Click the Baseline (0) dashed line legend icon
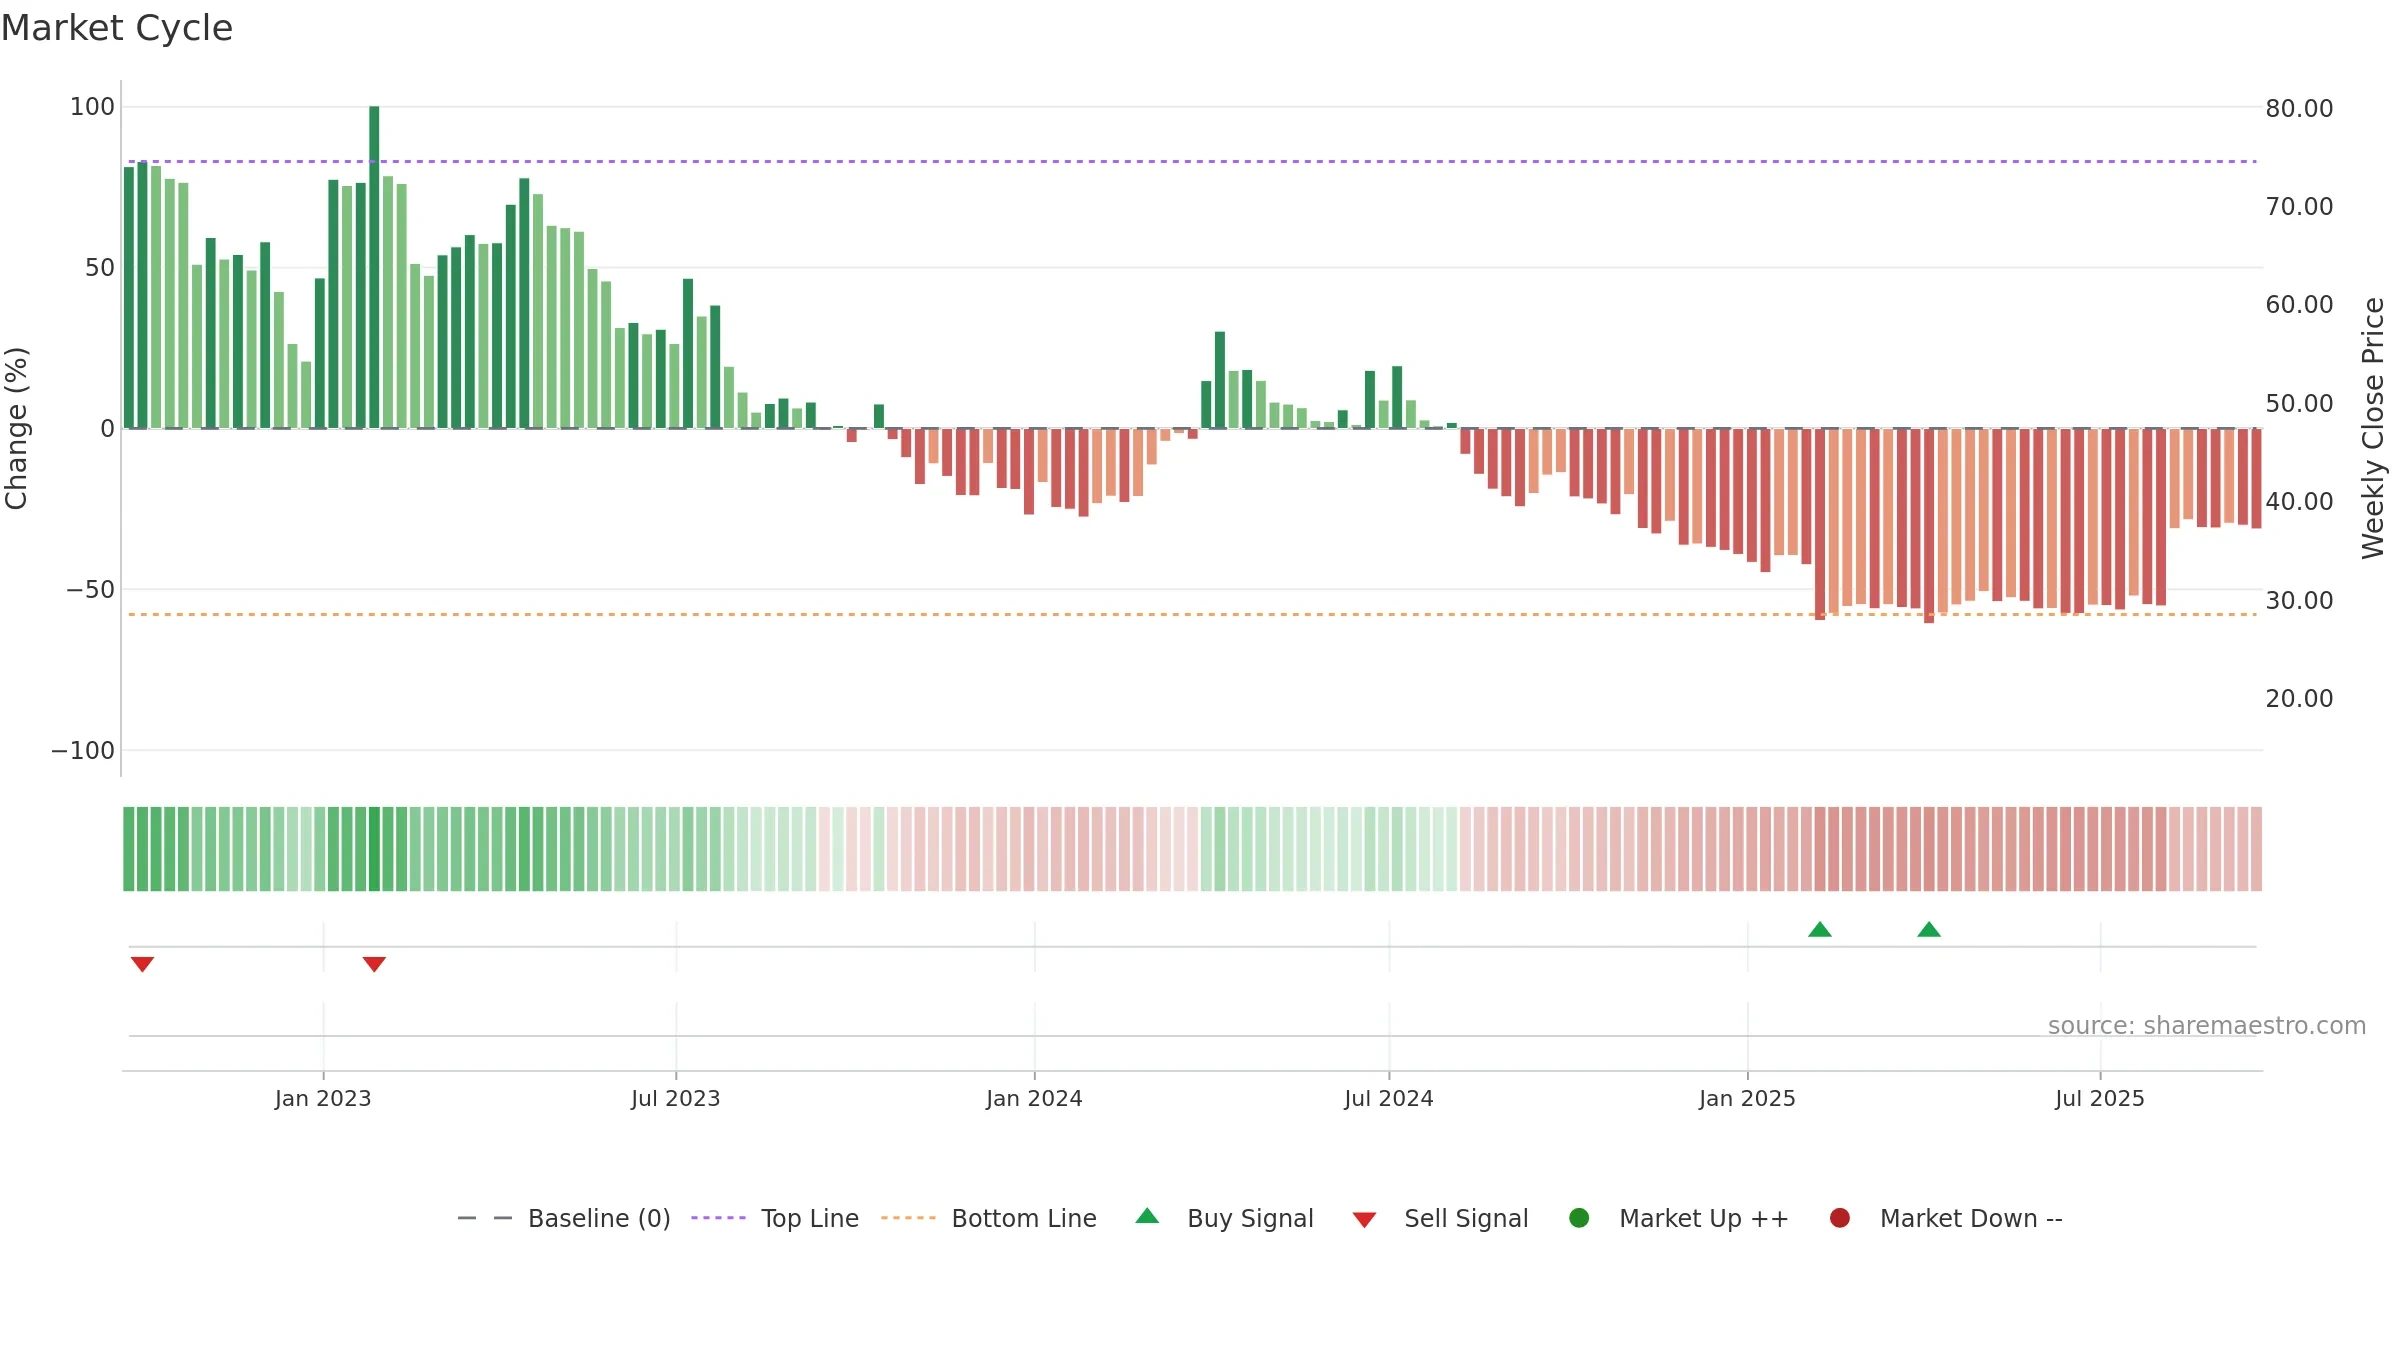This screenshot has width=2400, height=1350. (485, 1218)
